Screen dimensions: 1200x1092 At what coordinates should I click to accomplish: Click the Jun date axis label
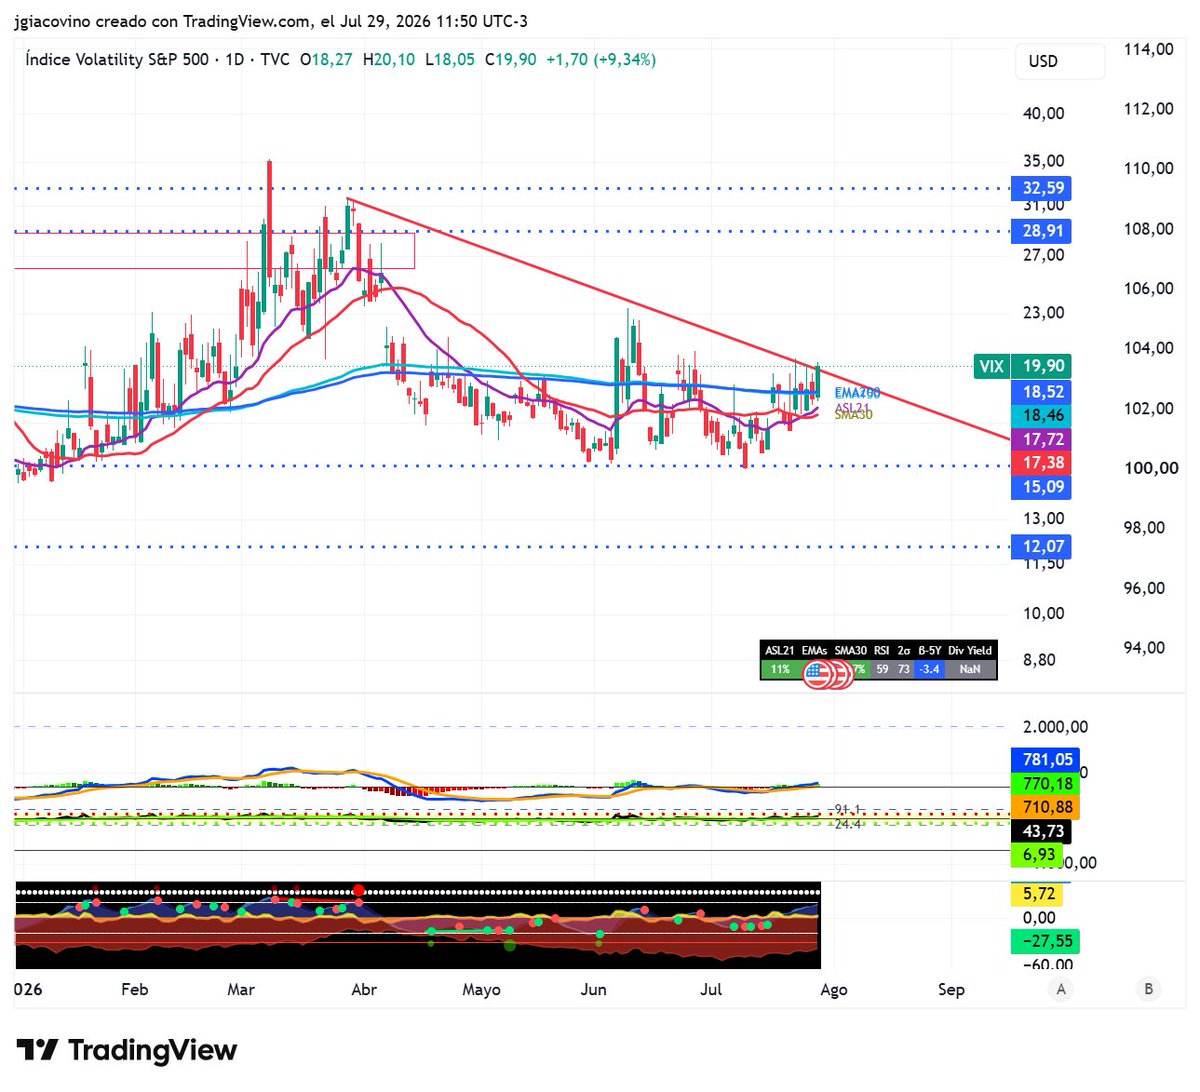coord(594,989)
